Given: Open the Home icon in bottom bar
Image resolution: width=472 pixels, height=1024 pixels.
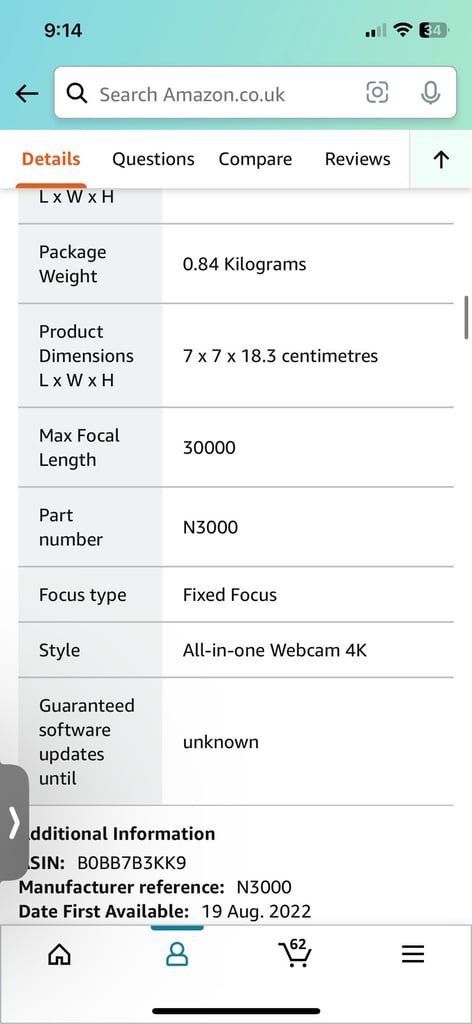Looking at the screenshot, I should coord(59,955).
